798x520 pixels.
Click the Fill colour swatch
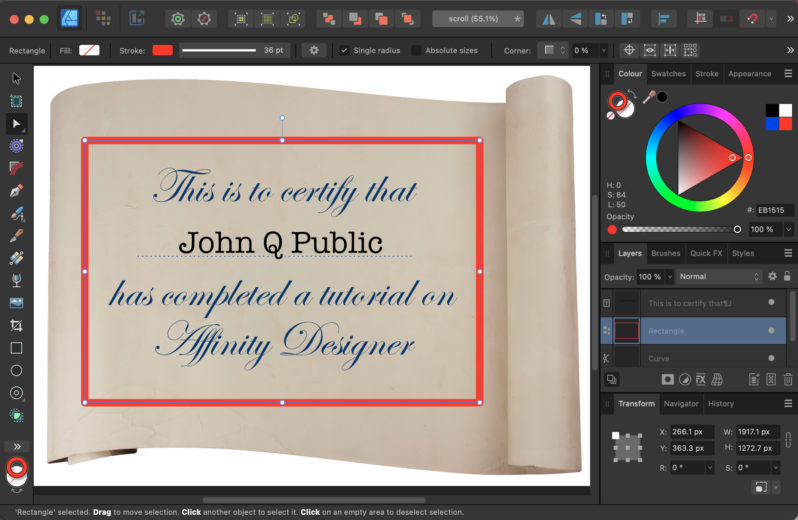pos(89,50)
